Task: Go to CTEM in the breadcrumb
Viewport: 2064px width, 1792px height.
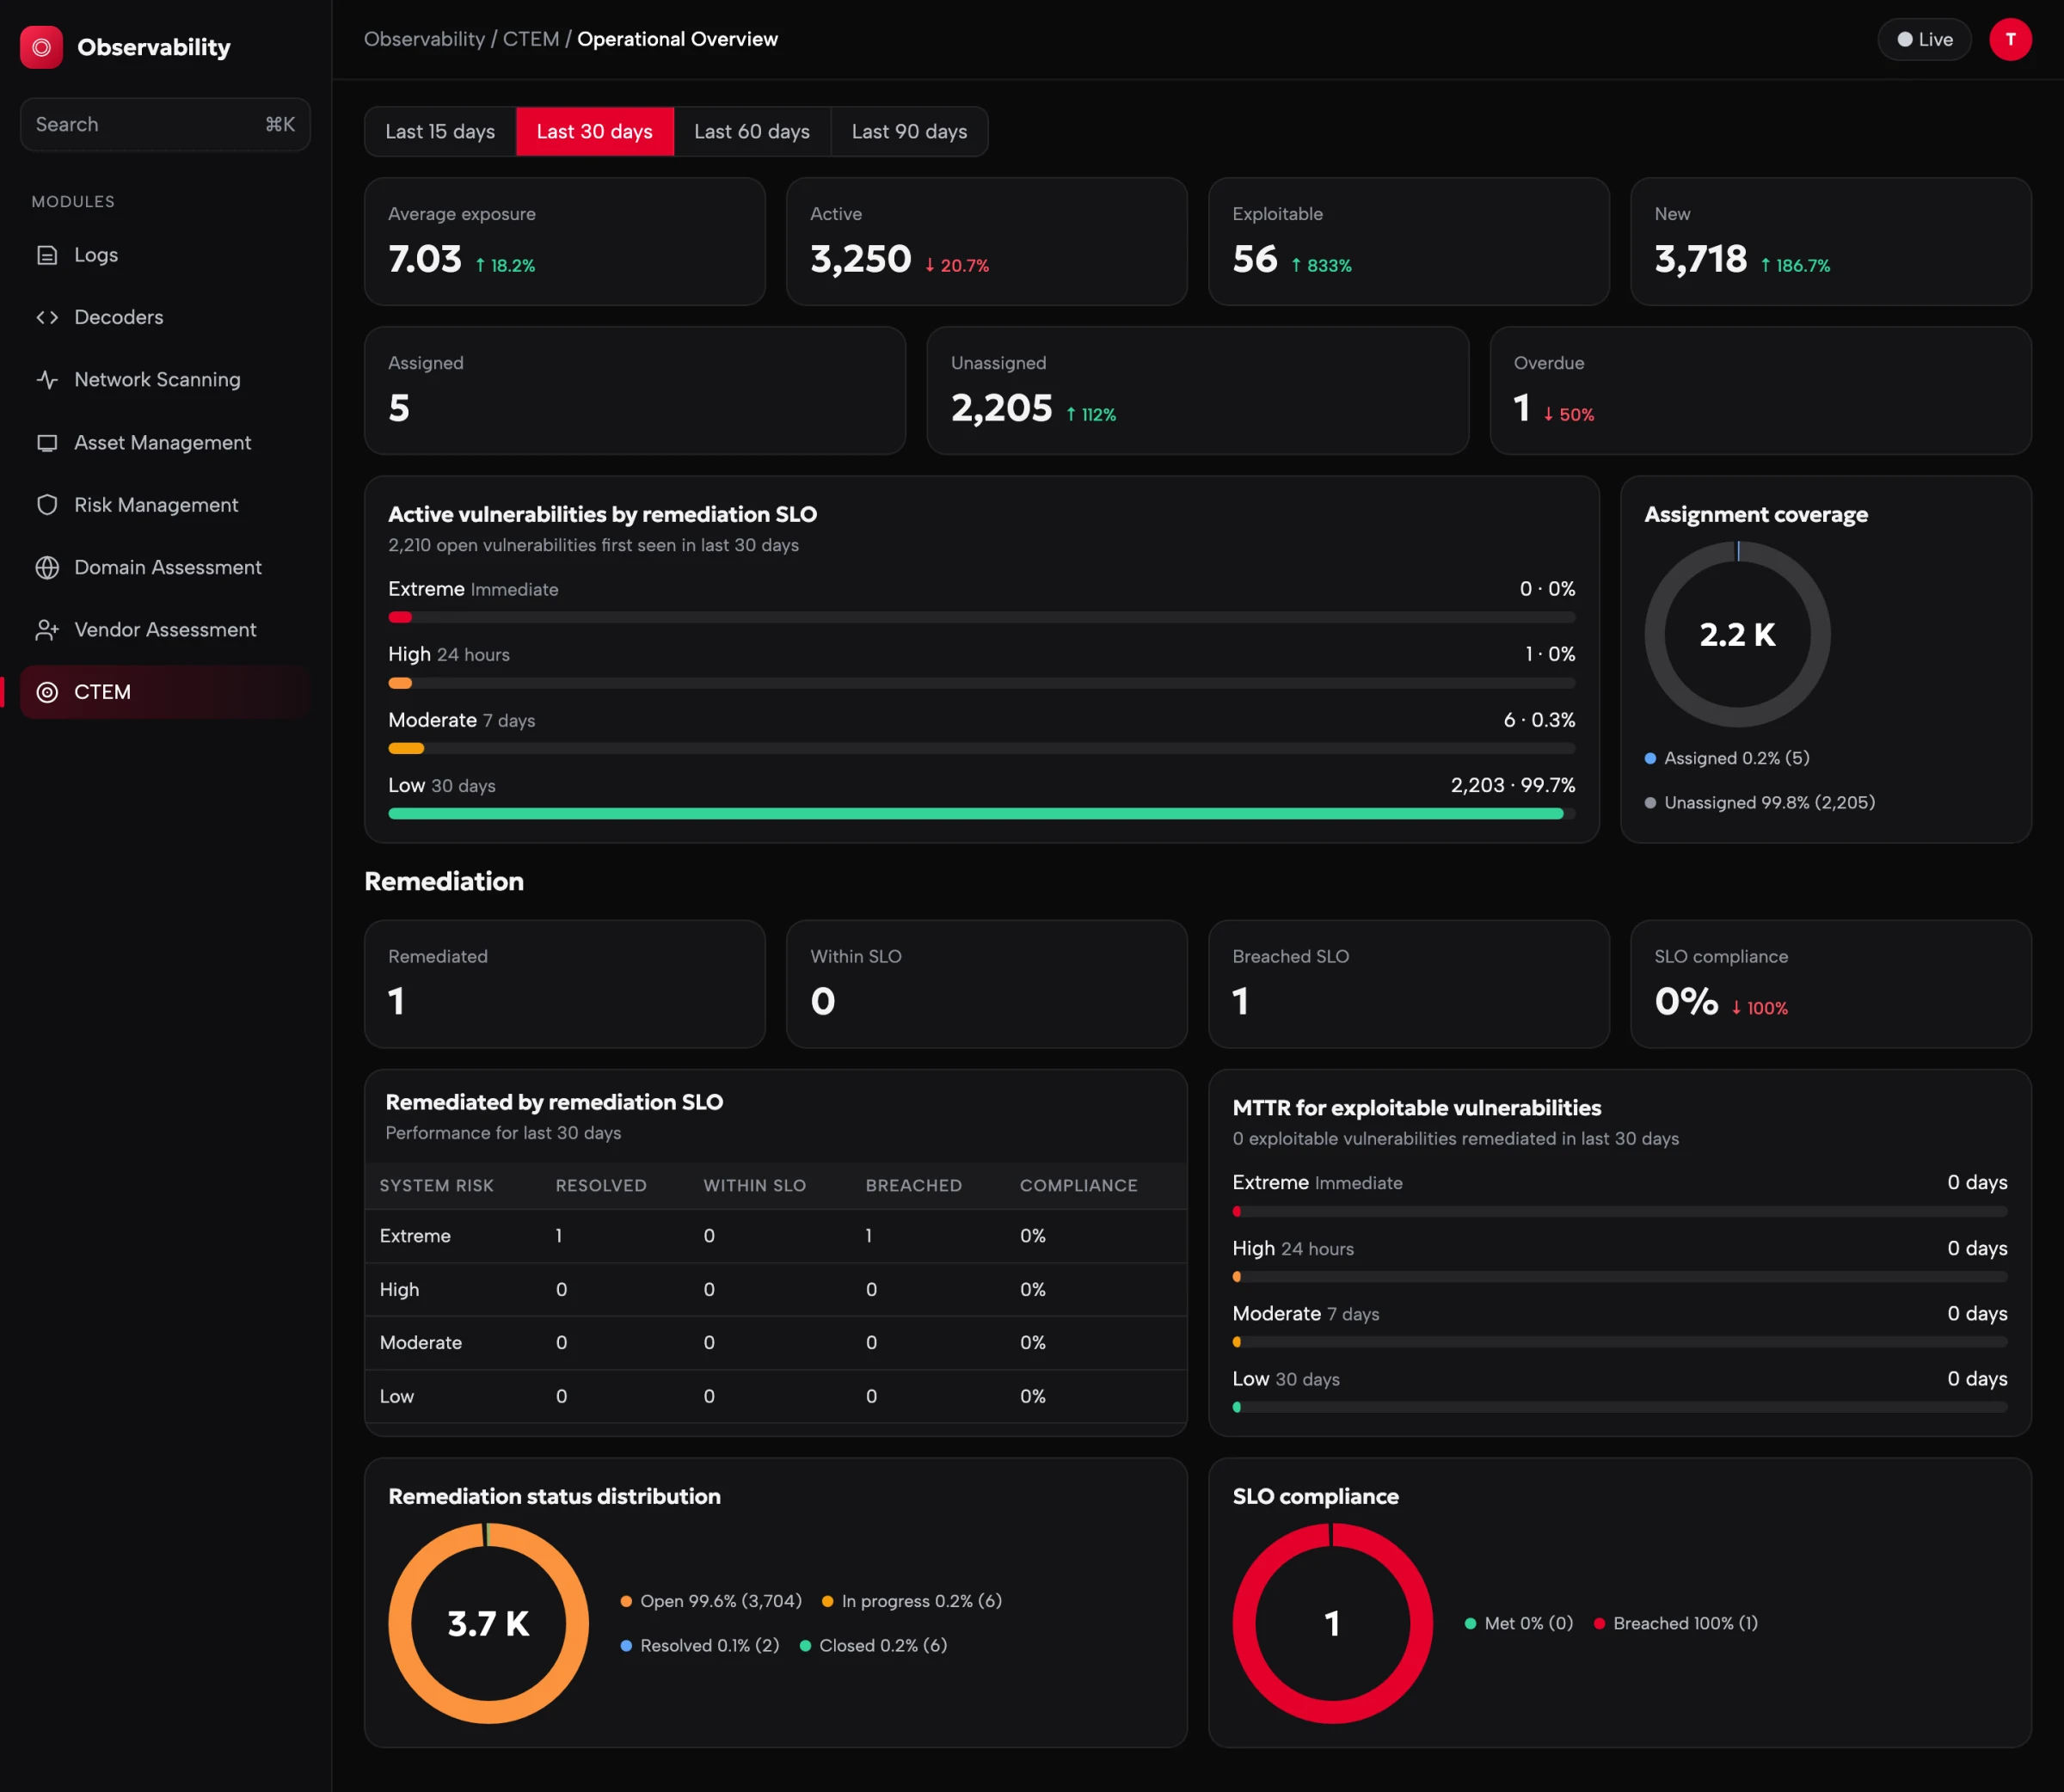Action: [x=531, y=39]
